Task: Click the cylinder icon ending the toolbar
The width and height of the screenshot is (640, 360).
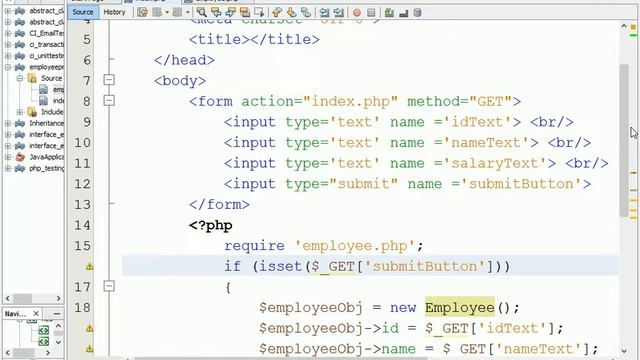Action: 417,13
